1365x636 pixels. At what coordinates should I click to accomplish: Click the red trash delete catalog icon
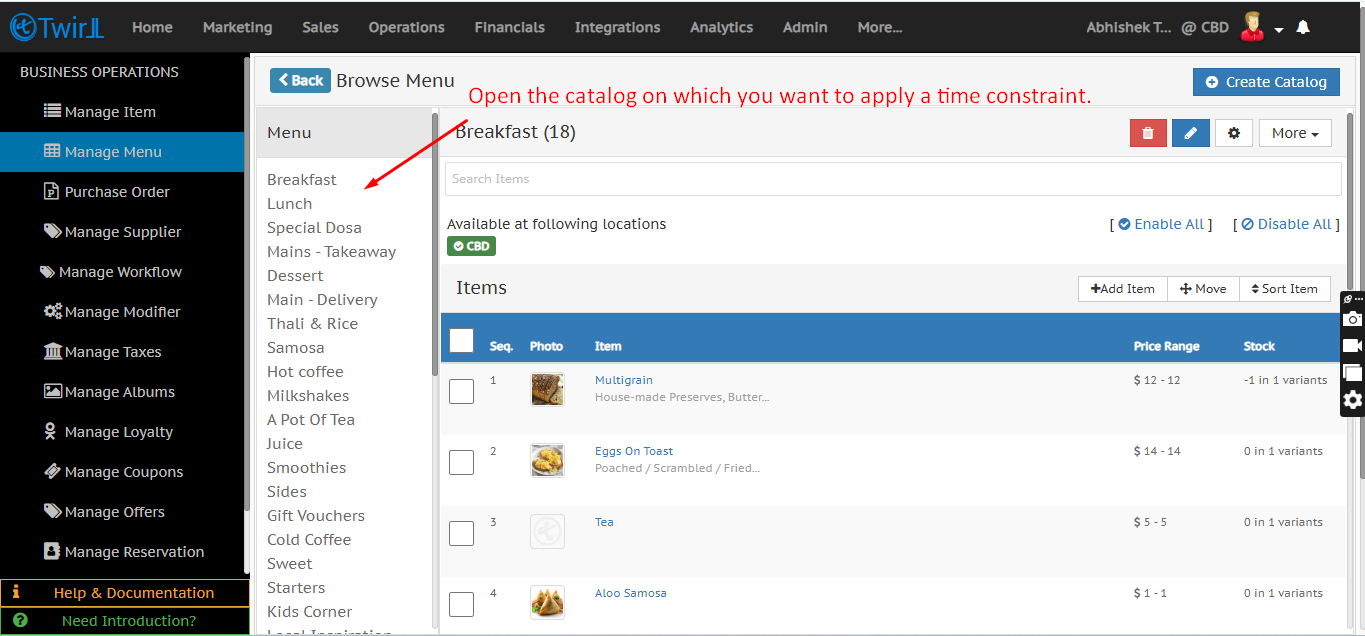click(x=1148, y=133)
